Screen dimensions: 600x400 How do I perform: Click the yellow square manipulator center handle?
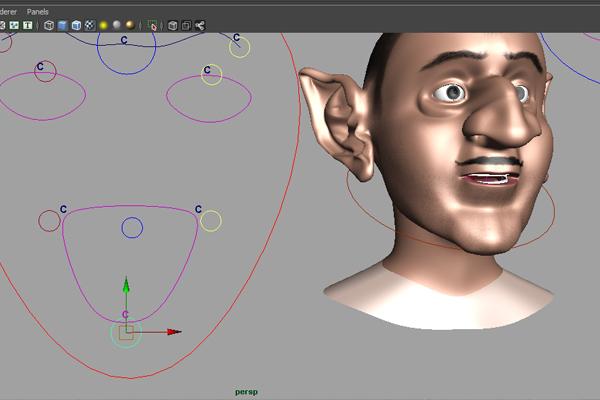[x=126, y=333]
